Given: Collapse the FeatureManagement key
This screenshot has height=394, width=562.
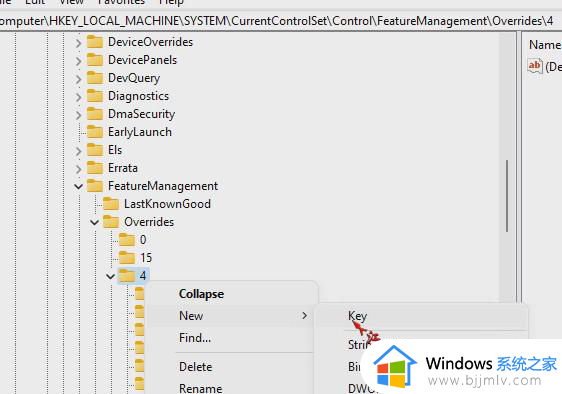Looking at the screenshot, I should pos(78,186).
